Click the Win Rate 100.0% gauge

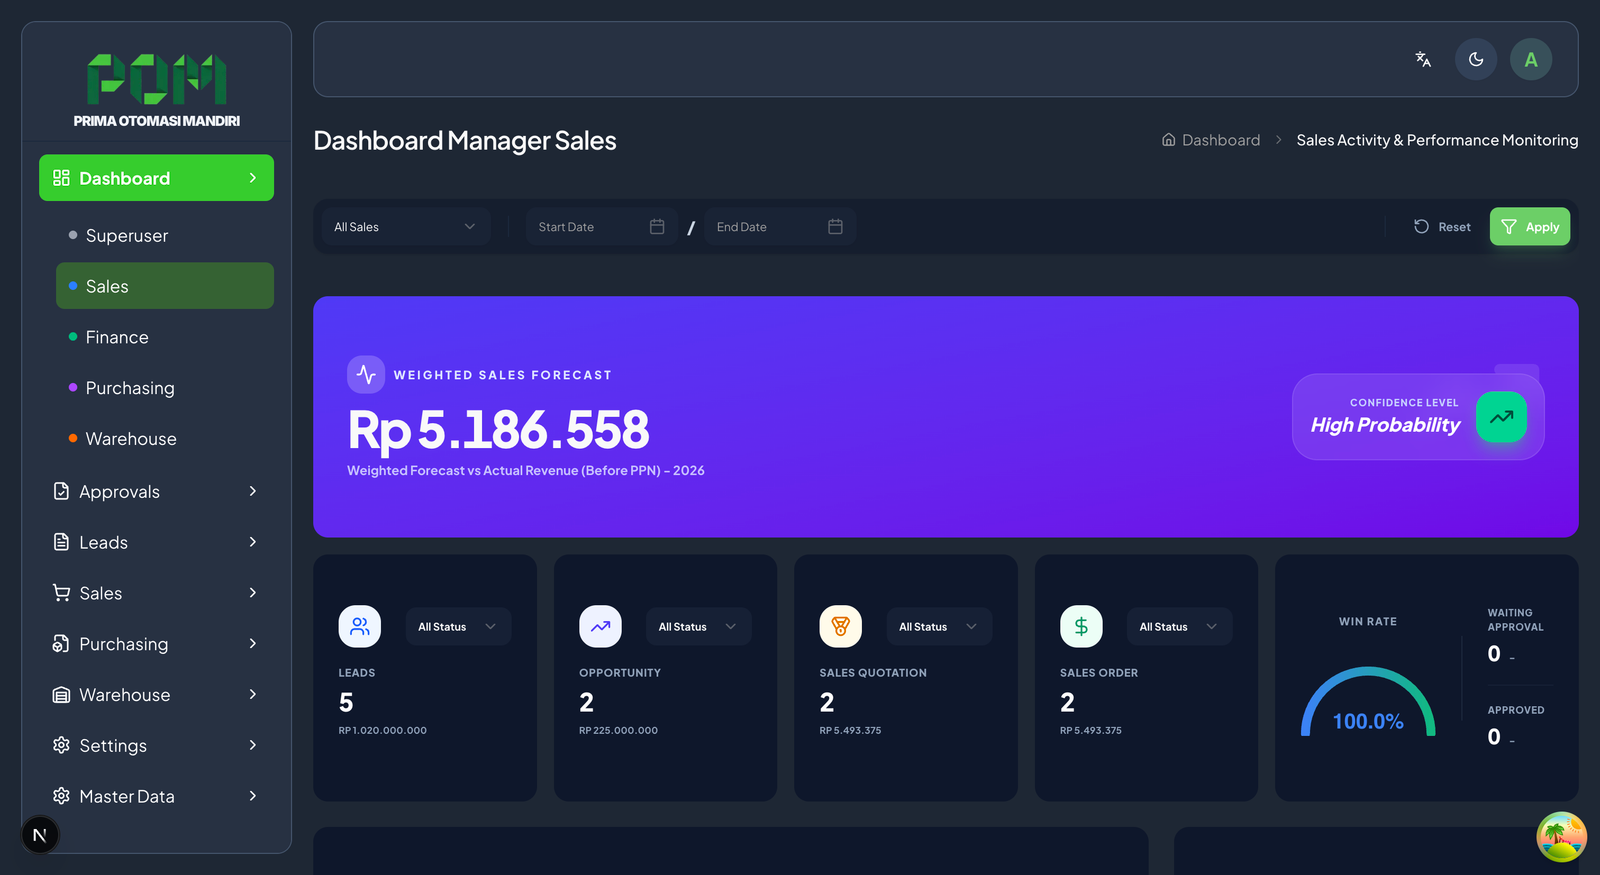[1368, 702]
